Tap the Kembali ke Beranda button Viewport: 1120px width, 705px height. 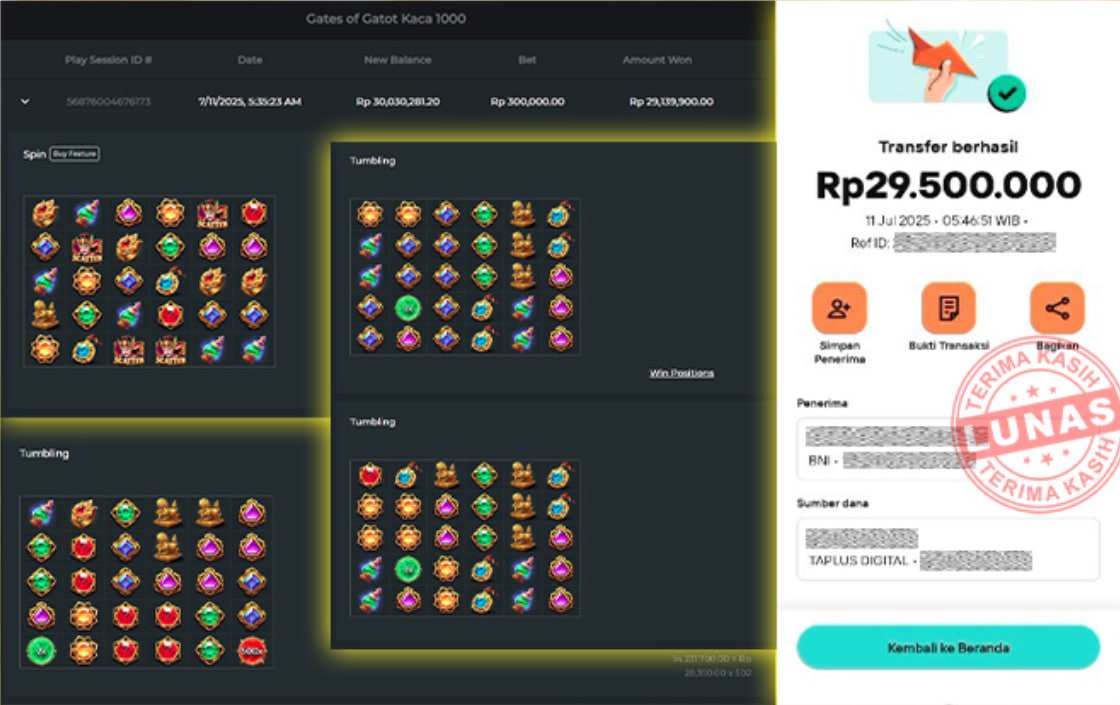(x=948, y=648)
